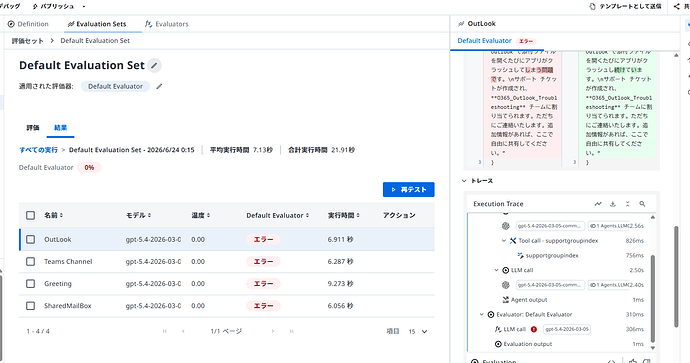Viewport: 690px width, 363px height.
Task: Go to the previous results page
Action: click(184, 331)
